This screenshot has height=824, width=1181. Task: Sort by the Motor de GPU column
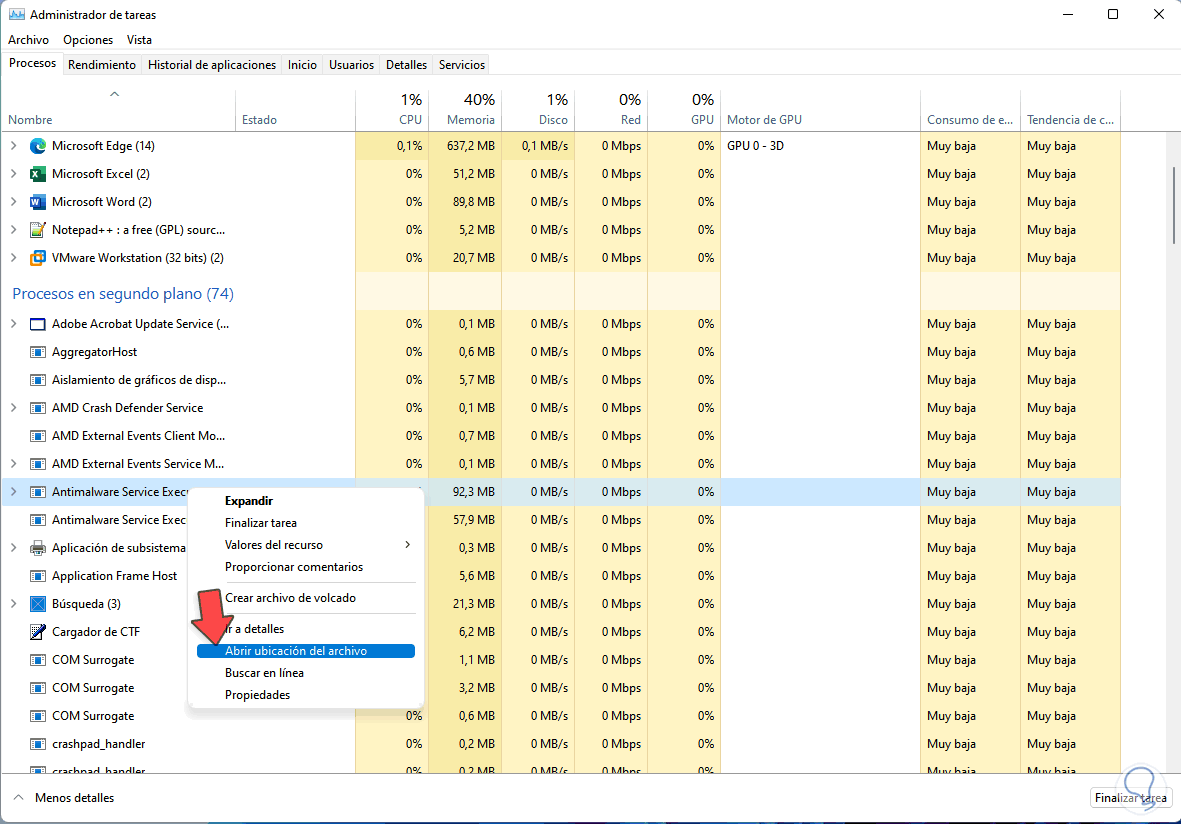[x=820, y=110]
